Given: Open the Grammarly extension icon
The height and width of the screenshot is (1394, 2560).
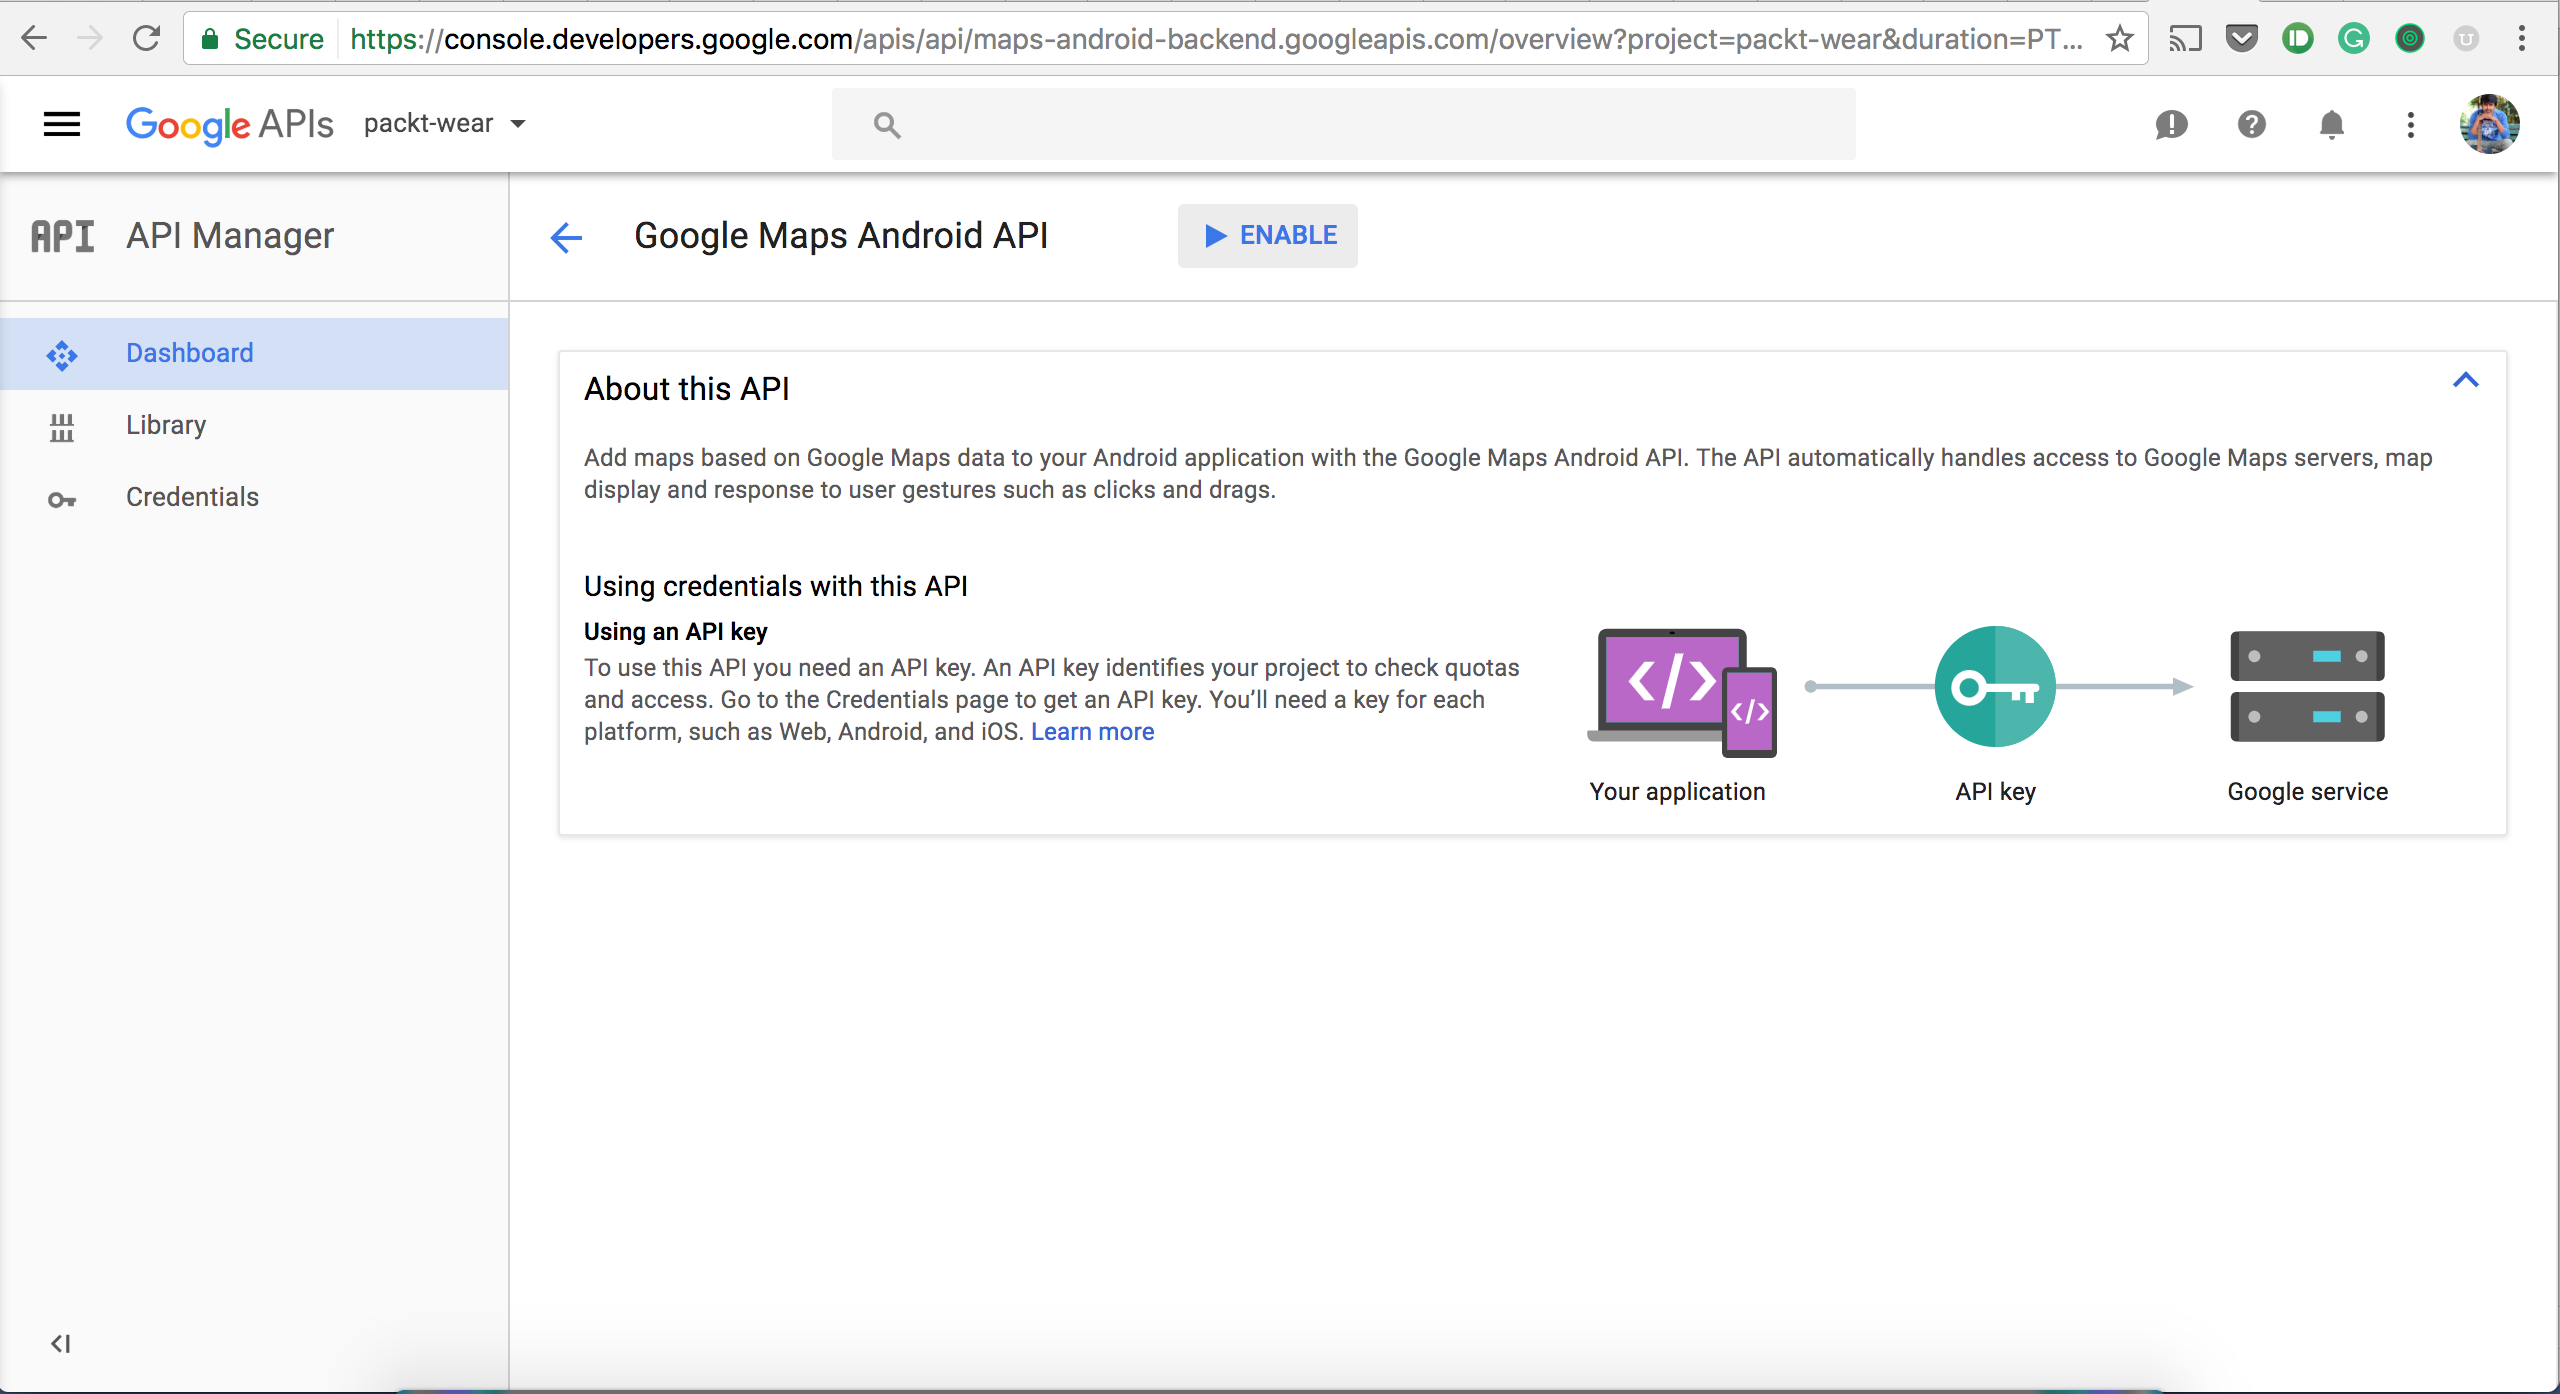Looking at the screenshot, I should pos(2354,39).
